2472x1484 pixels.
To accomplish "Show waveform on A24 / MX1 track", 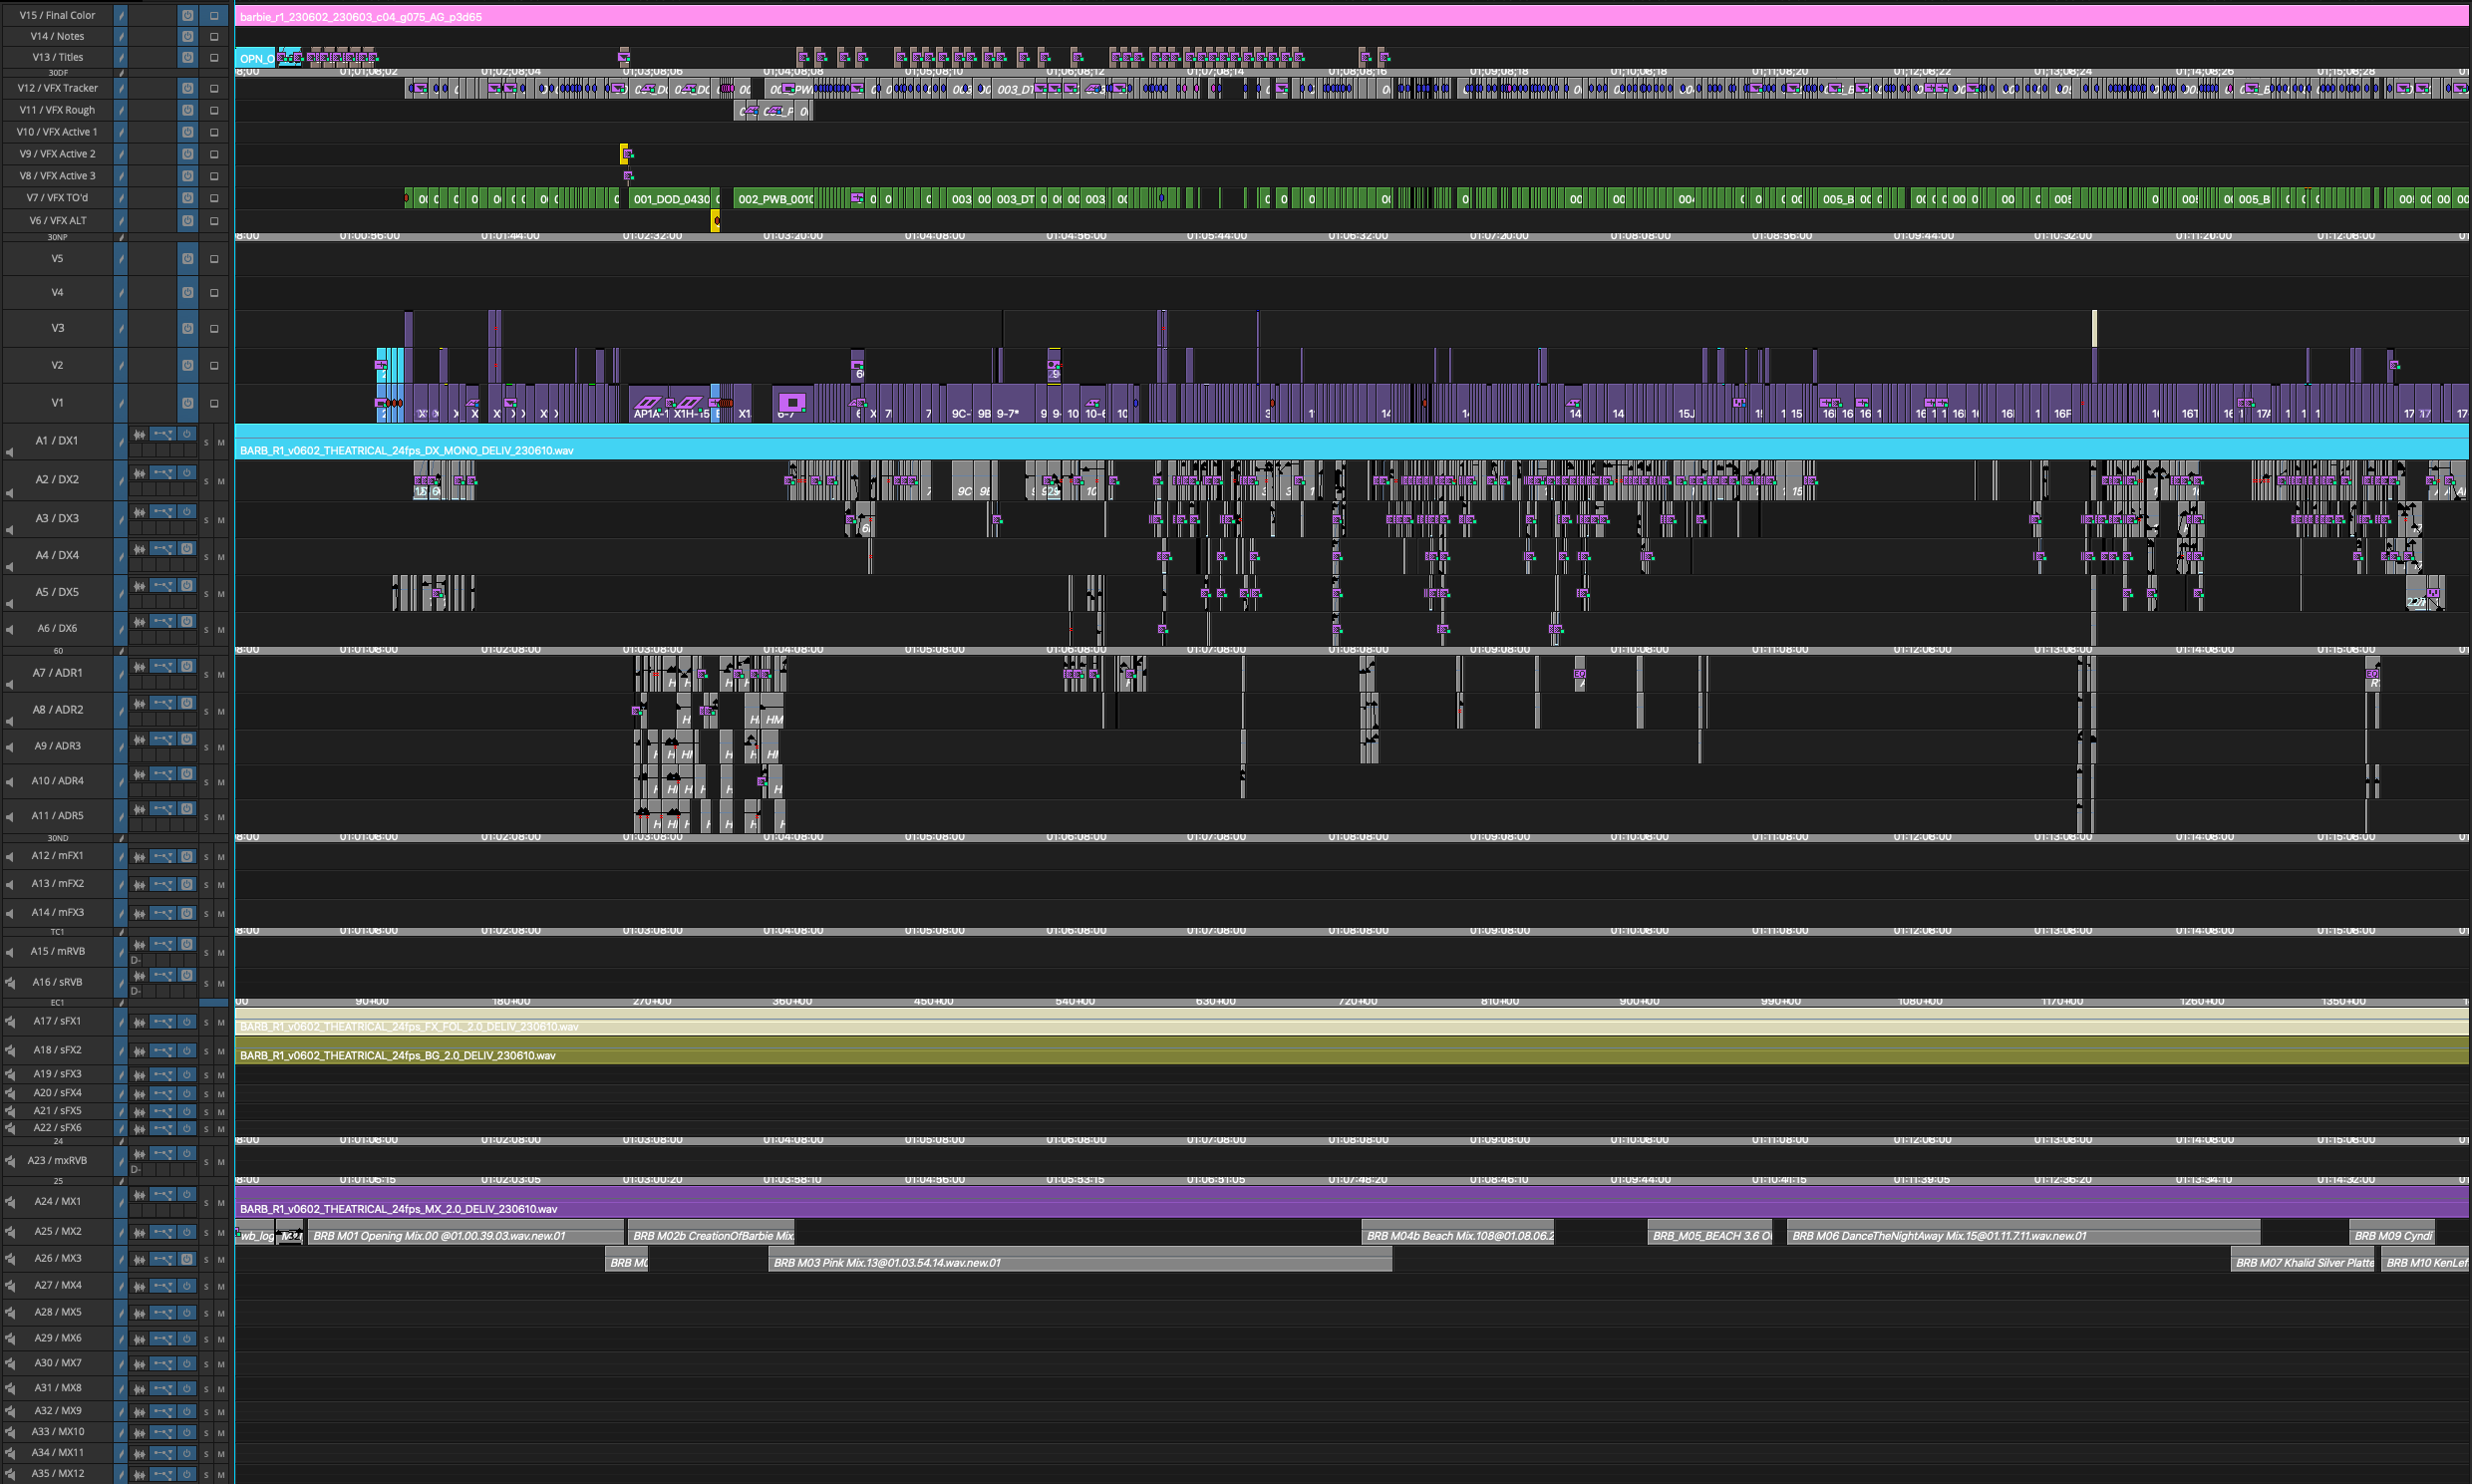I will 139,1195.
